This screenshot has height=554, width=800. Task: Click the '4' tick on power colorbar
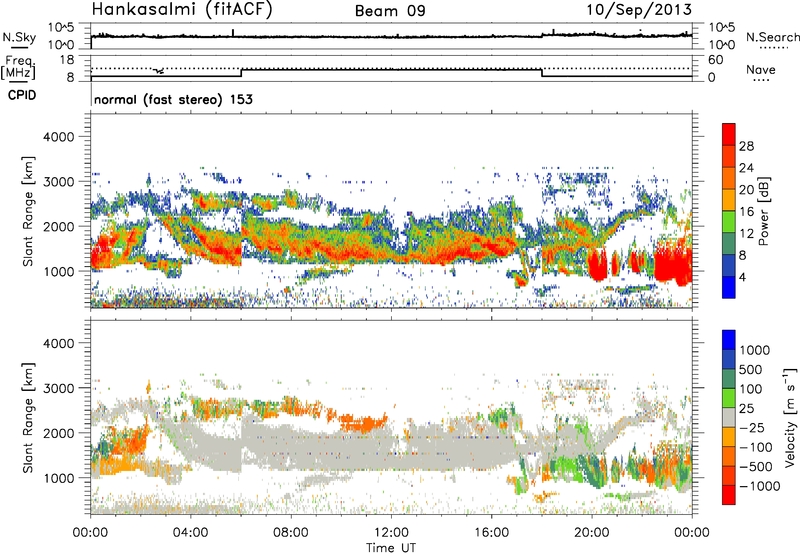(x=742, y=277)
